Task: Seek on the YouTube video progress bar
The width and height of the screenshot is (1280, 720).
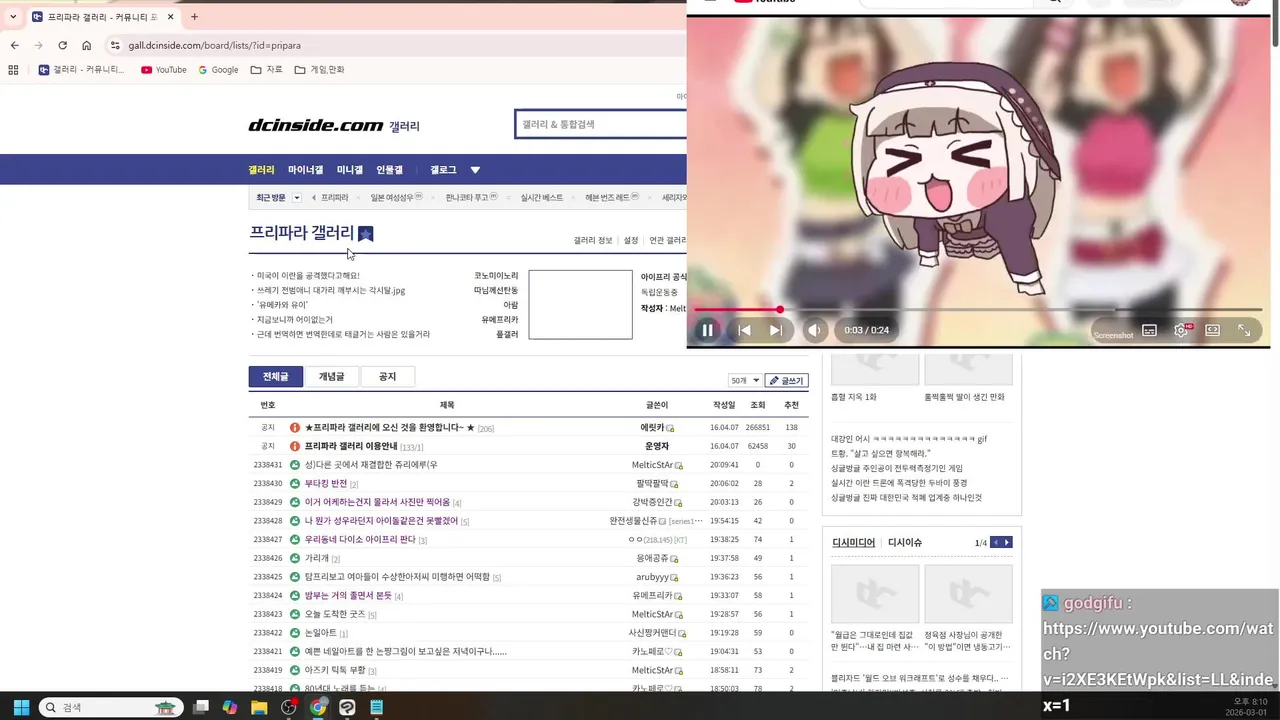Action: (x=978, y=310)
